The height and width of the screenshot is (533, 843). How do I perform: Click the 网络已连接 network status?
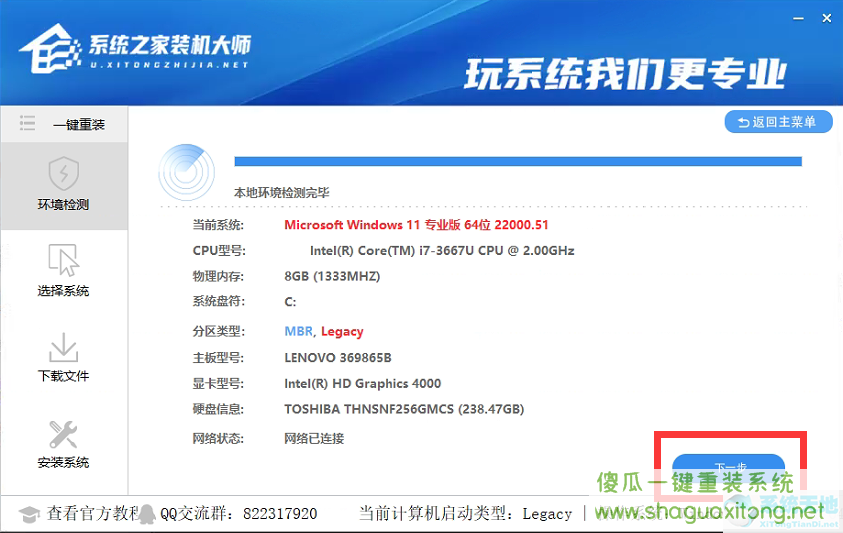[314, 438]
